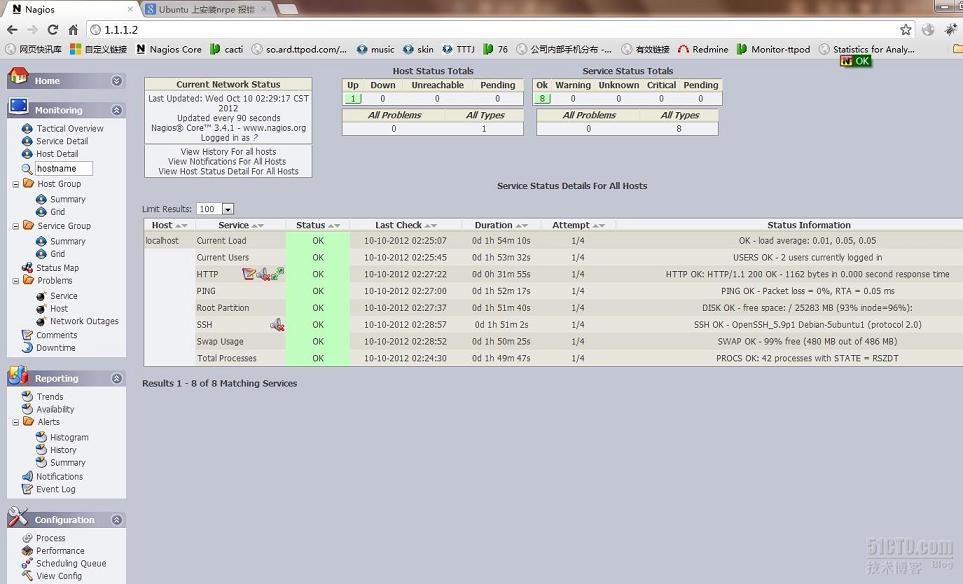Click the hostname search field
963x584 pixels.
(x=64, y=168)
